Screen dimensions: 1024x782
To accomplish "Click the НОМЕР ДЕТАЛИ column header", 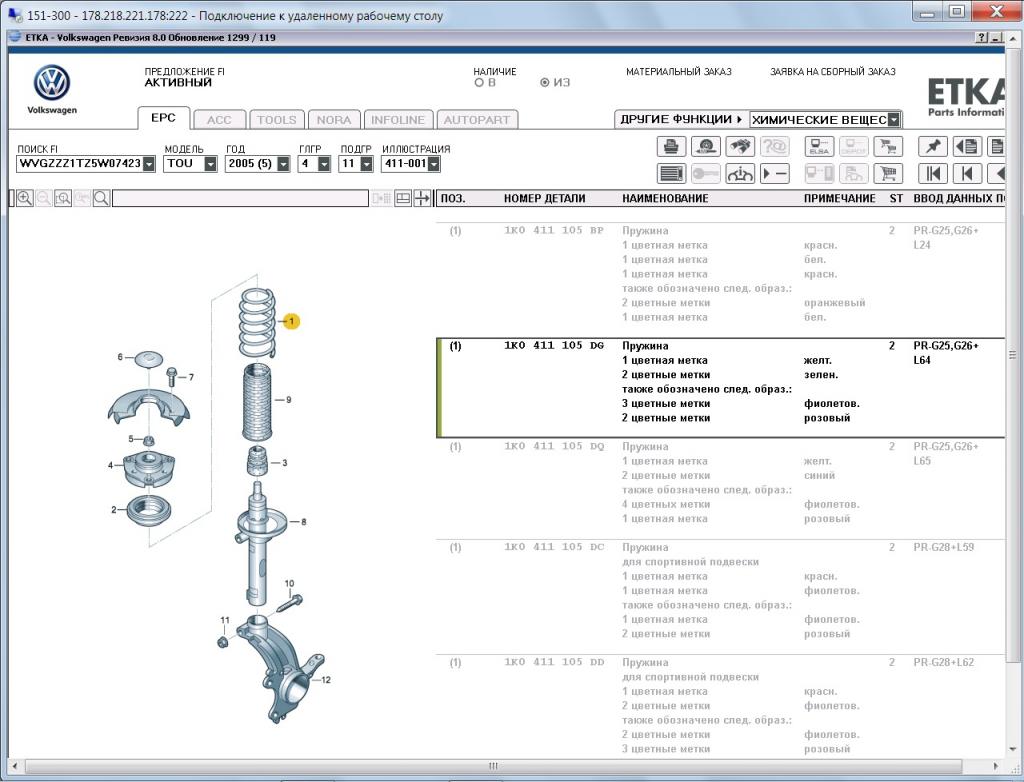I will tap(545, 199).
